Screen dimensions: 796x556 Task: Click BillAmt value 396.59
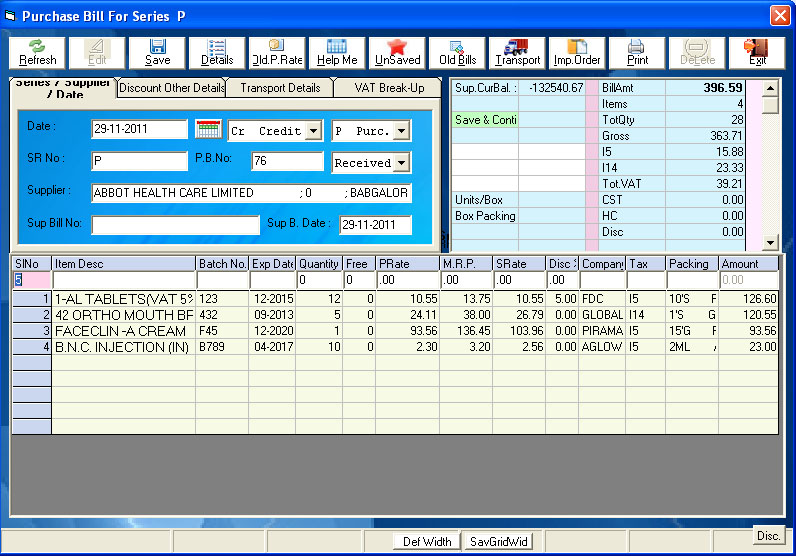click(705, 88)
